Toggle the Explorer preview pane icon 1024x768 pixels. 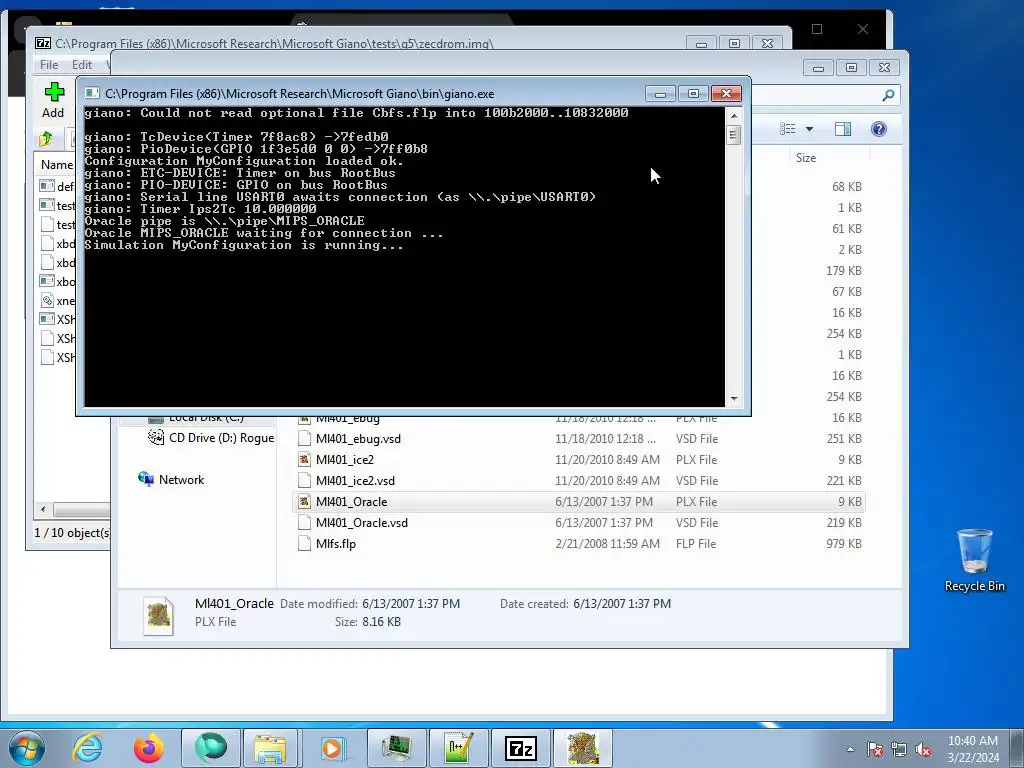(842, 129)
